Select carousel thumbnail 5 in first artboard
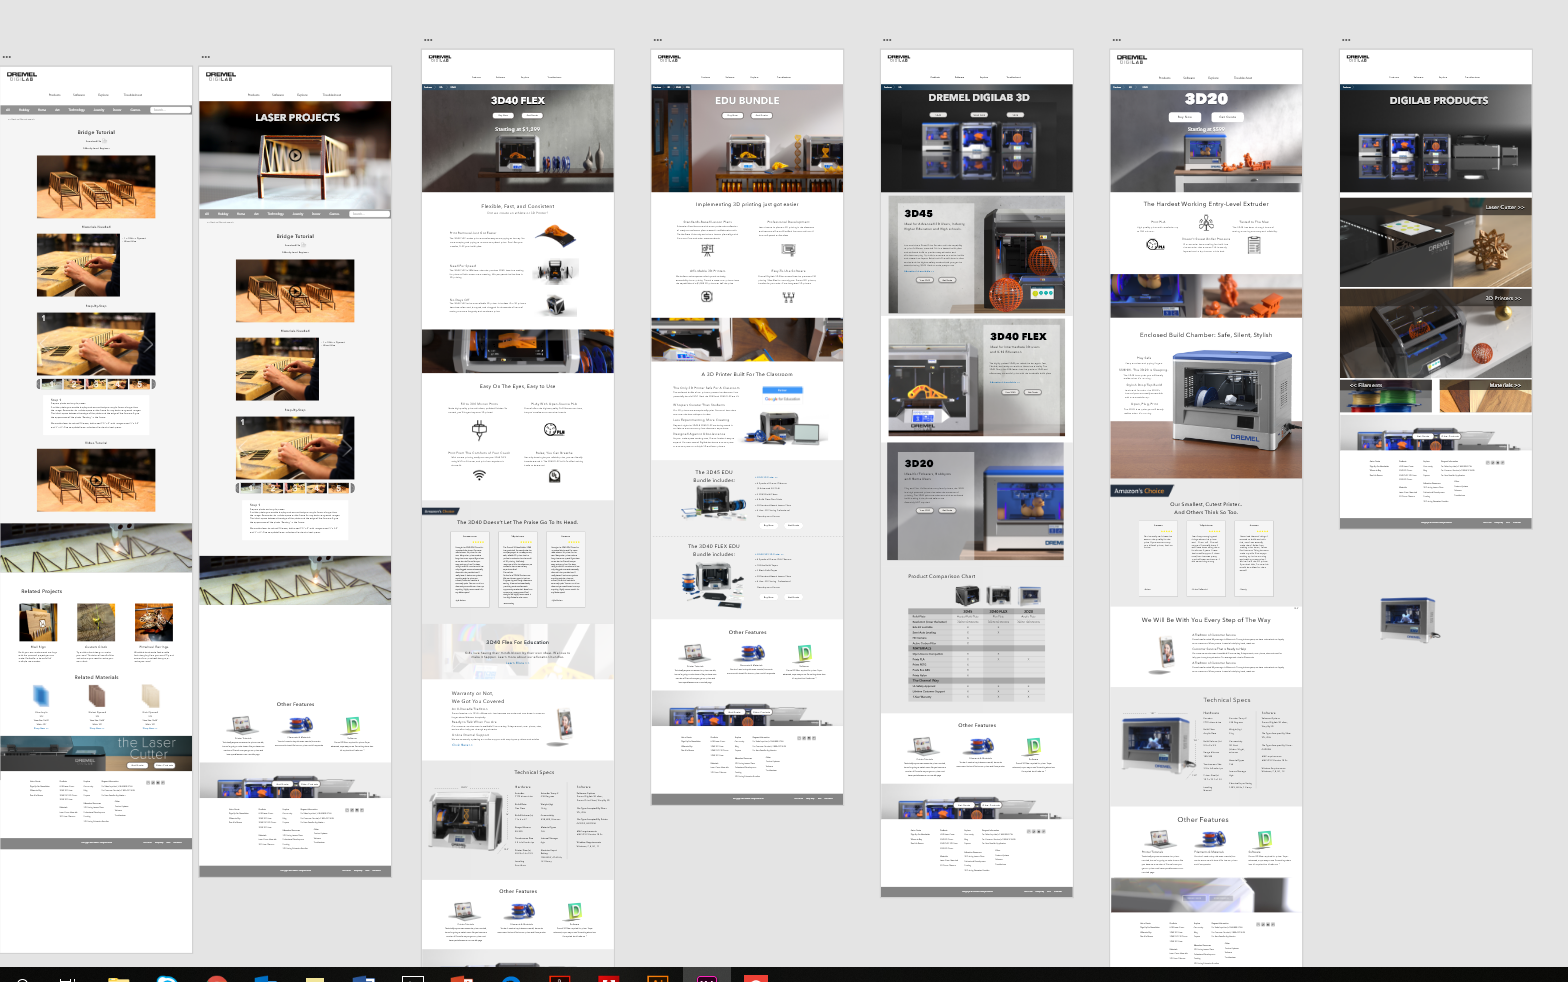 pyautogui.click(x=142, y=384)
